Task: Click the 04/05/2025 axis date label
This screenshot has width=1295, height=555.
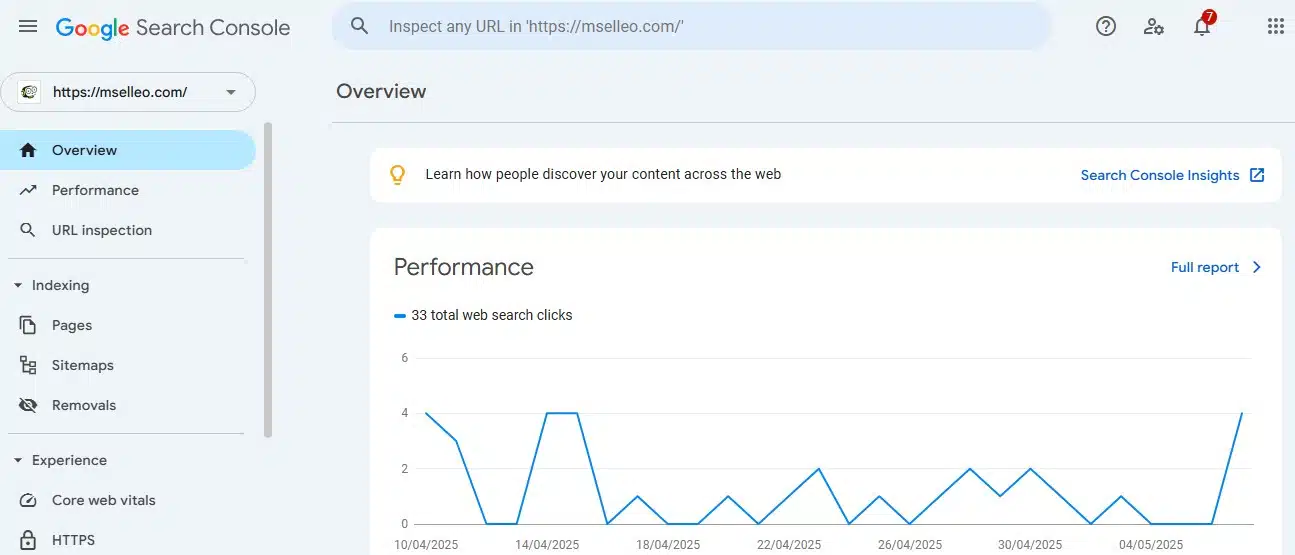Action: pos(1151,545)
